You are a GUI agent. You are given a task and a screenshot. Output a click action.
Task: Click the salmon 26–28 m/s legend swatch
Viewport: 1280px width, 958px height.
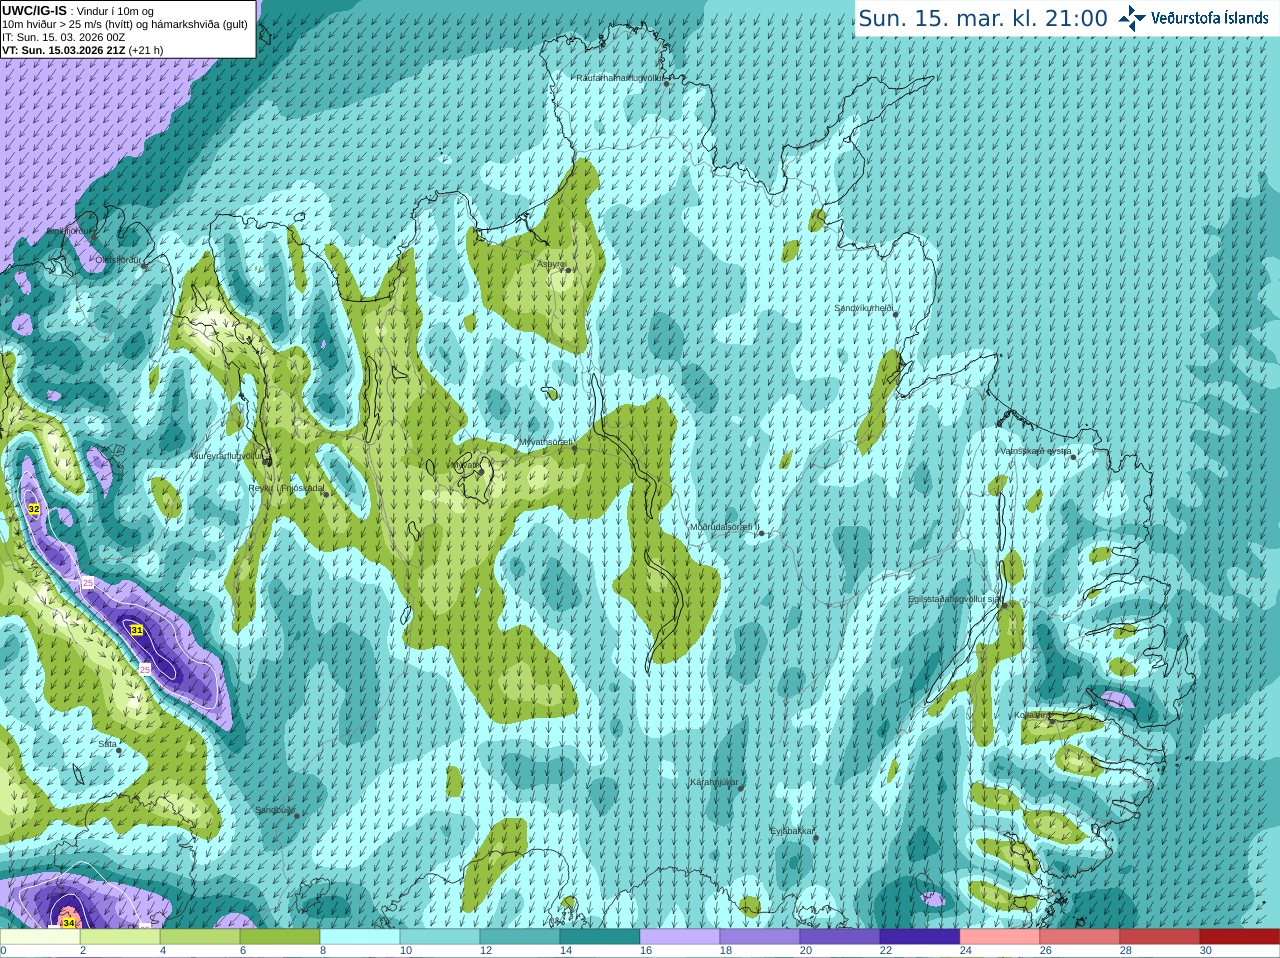pos(1080,937)
